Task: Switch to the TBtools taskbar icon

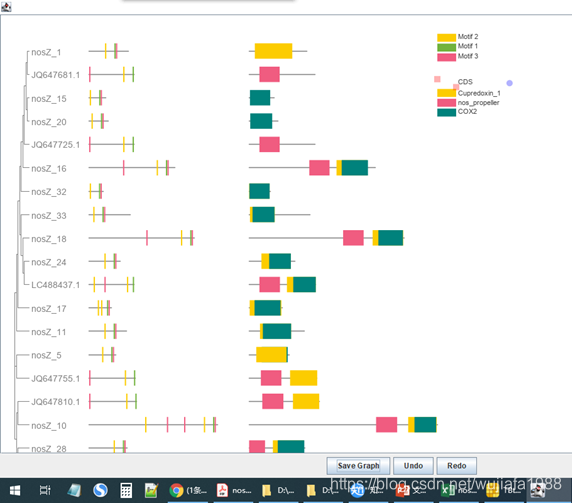Action: pos(503,491)
